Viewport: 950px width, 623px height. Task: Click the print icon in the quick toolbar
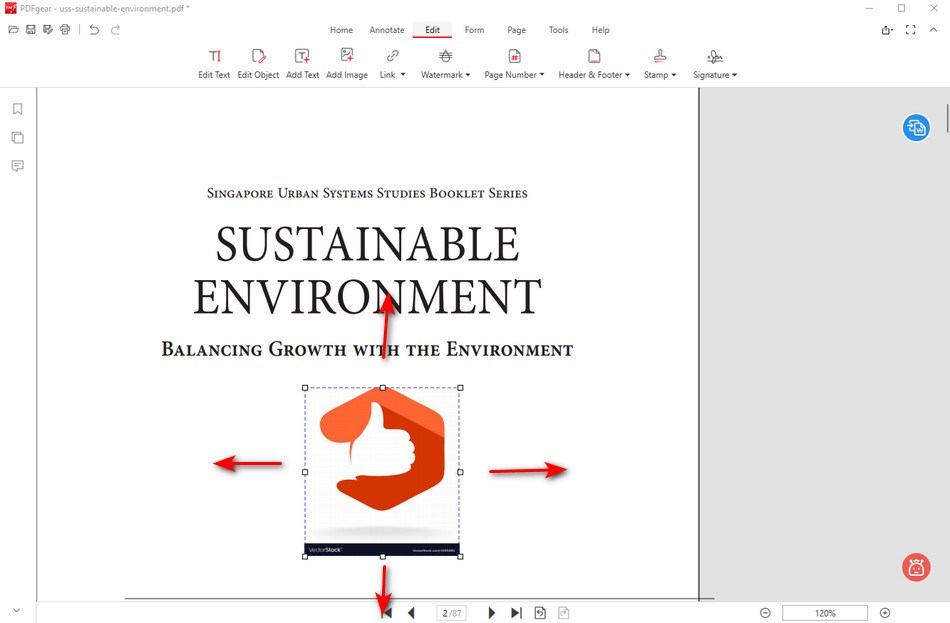pyautogui.click(x=65, y=30)
